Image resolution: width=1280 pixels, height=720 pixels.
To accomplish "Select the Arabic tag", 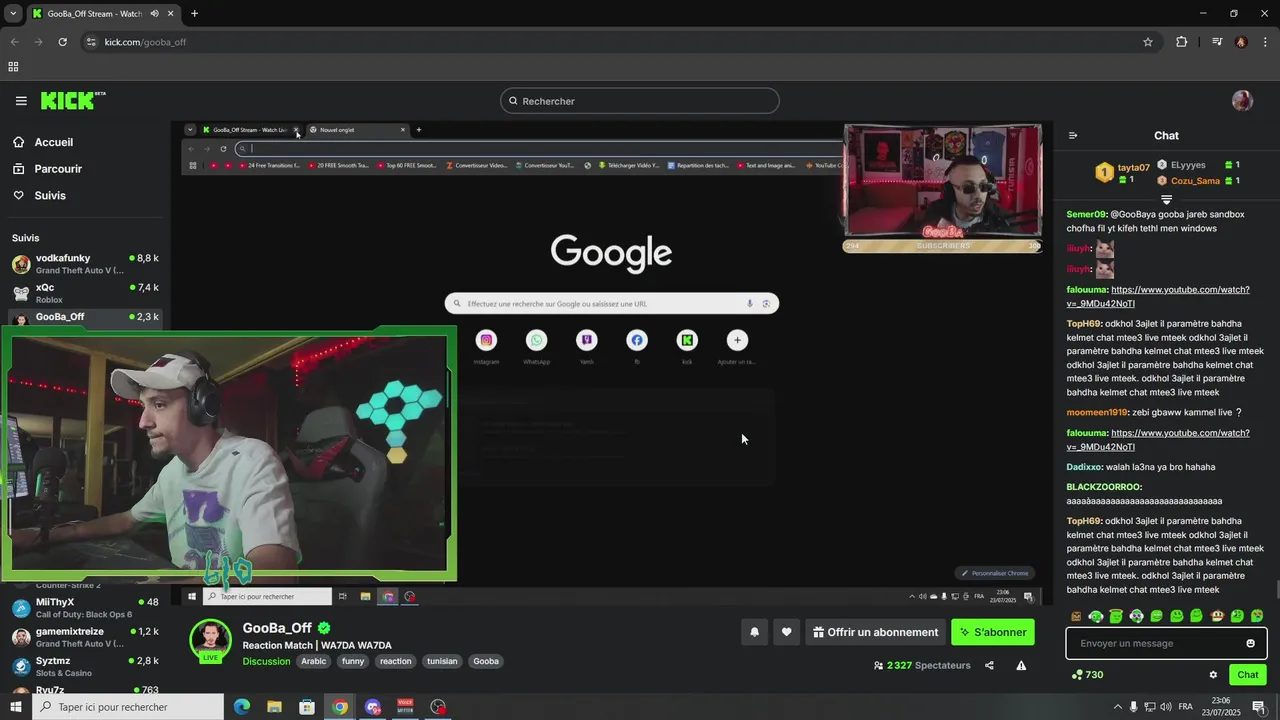I will tap(314, 661).
